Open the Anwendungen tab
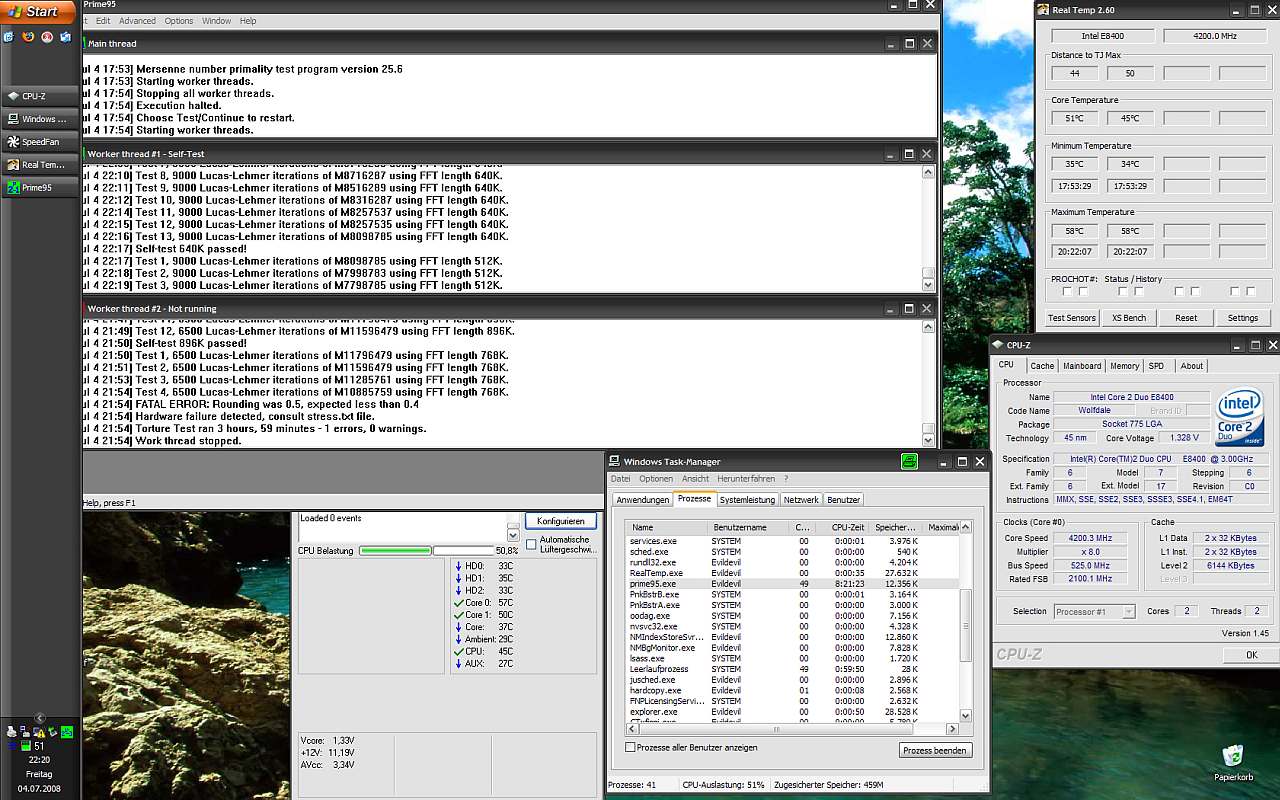Screen dimensions: 1280x800 pos(642,499)
